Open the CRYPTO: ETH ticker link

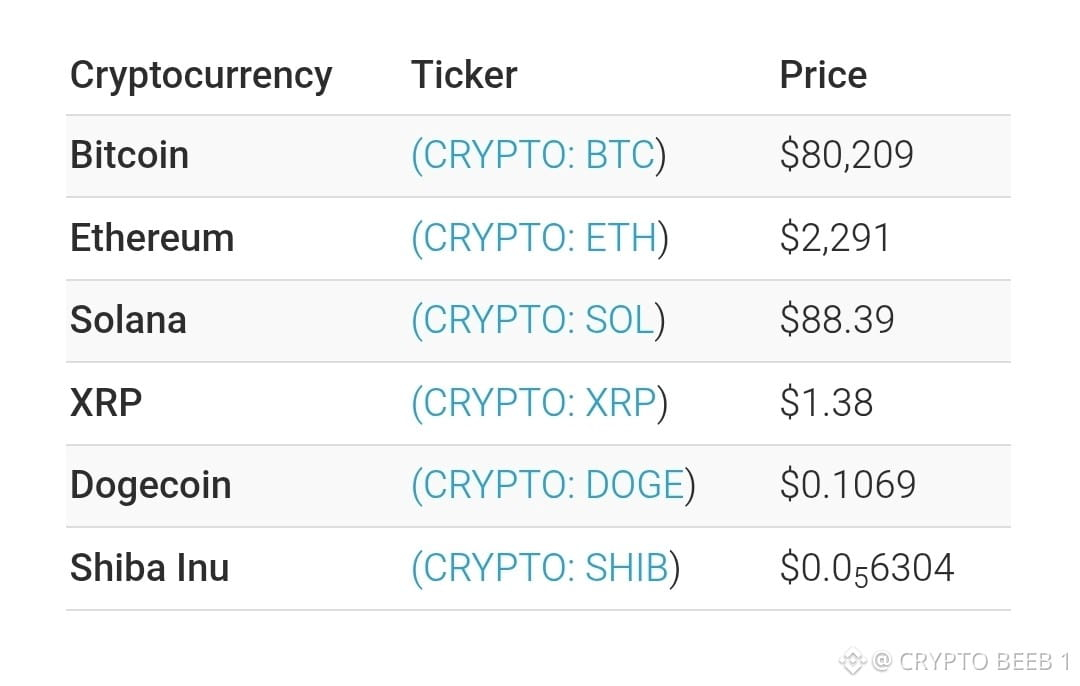(x=539, y=238)
